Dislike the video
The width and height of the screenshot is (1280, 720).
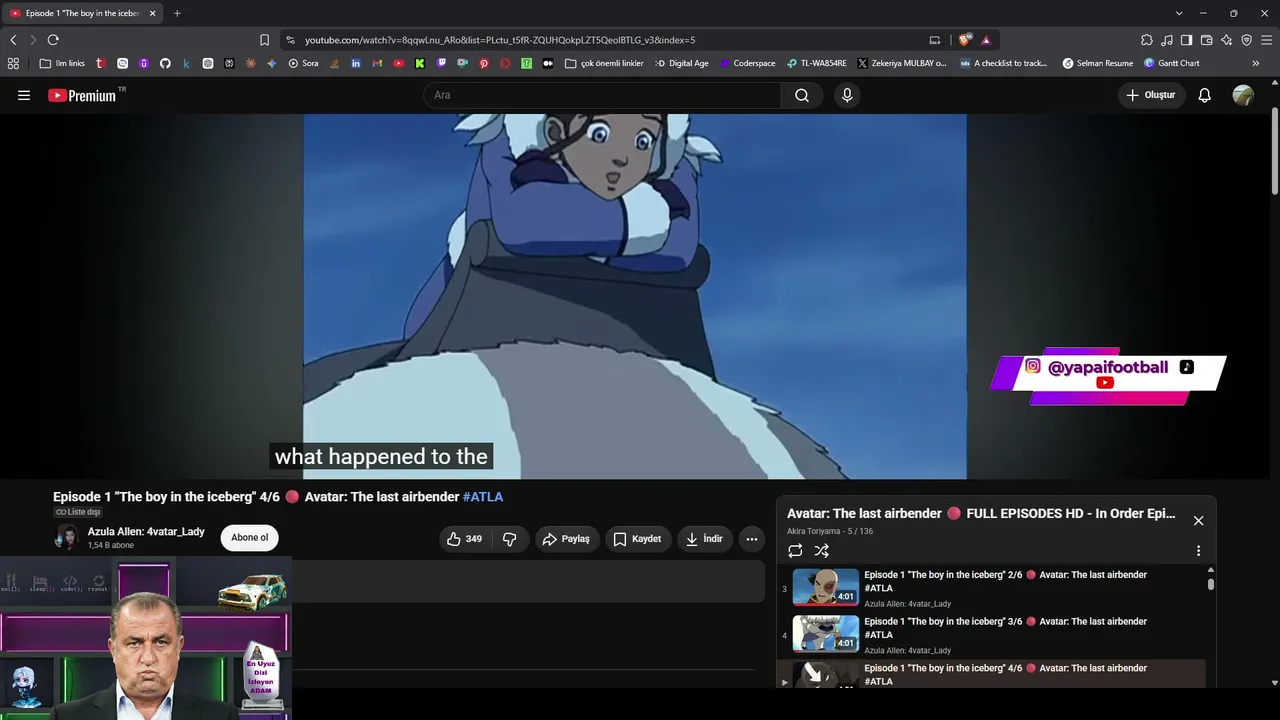(510, 539)
